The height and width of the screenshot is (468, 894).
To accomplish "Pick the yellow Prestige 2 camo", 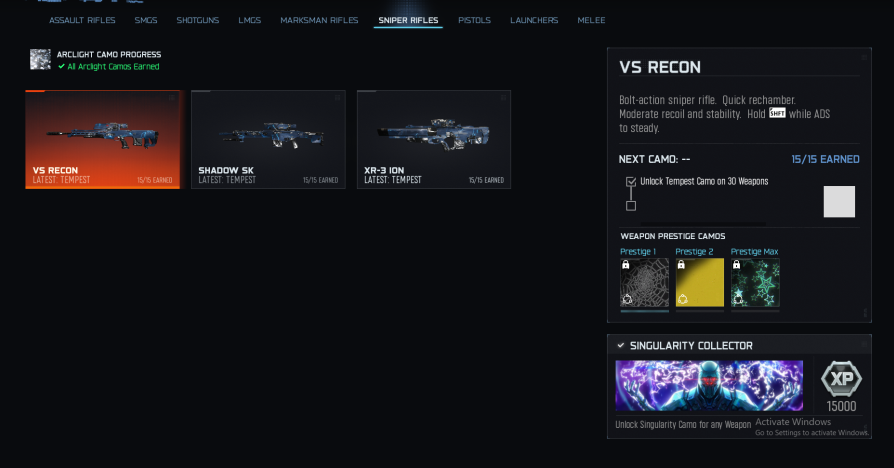I will point(700,283).
